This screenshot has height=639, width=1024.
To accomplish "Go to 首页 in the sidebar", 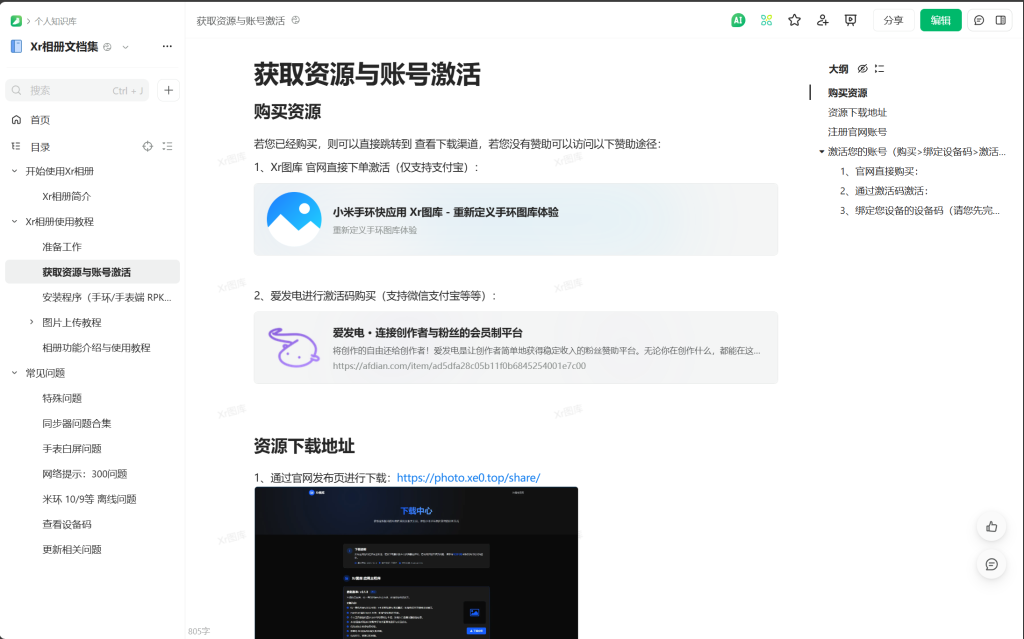I will pyautogui.click(x=40, y=120).
